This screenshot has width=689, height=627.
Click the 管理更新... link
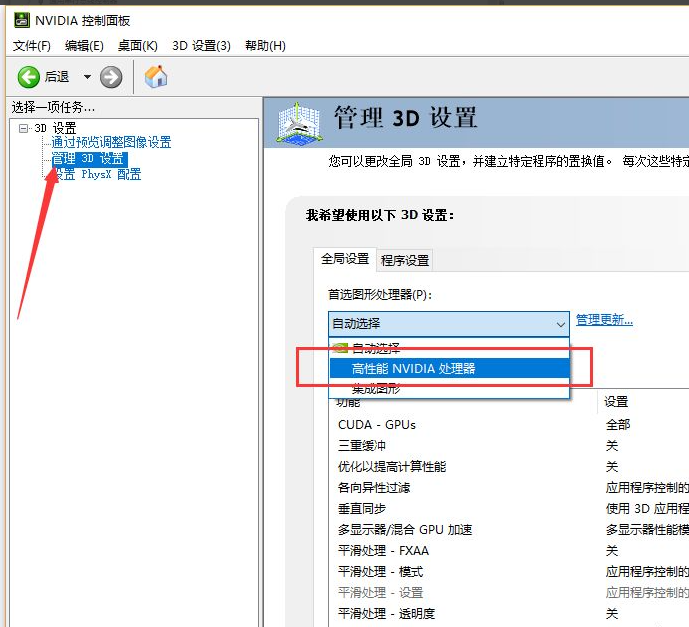pyautogui.click(x=604, y=320)
